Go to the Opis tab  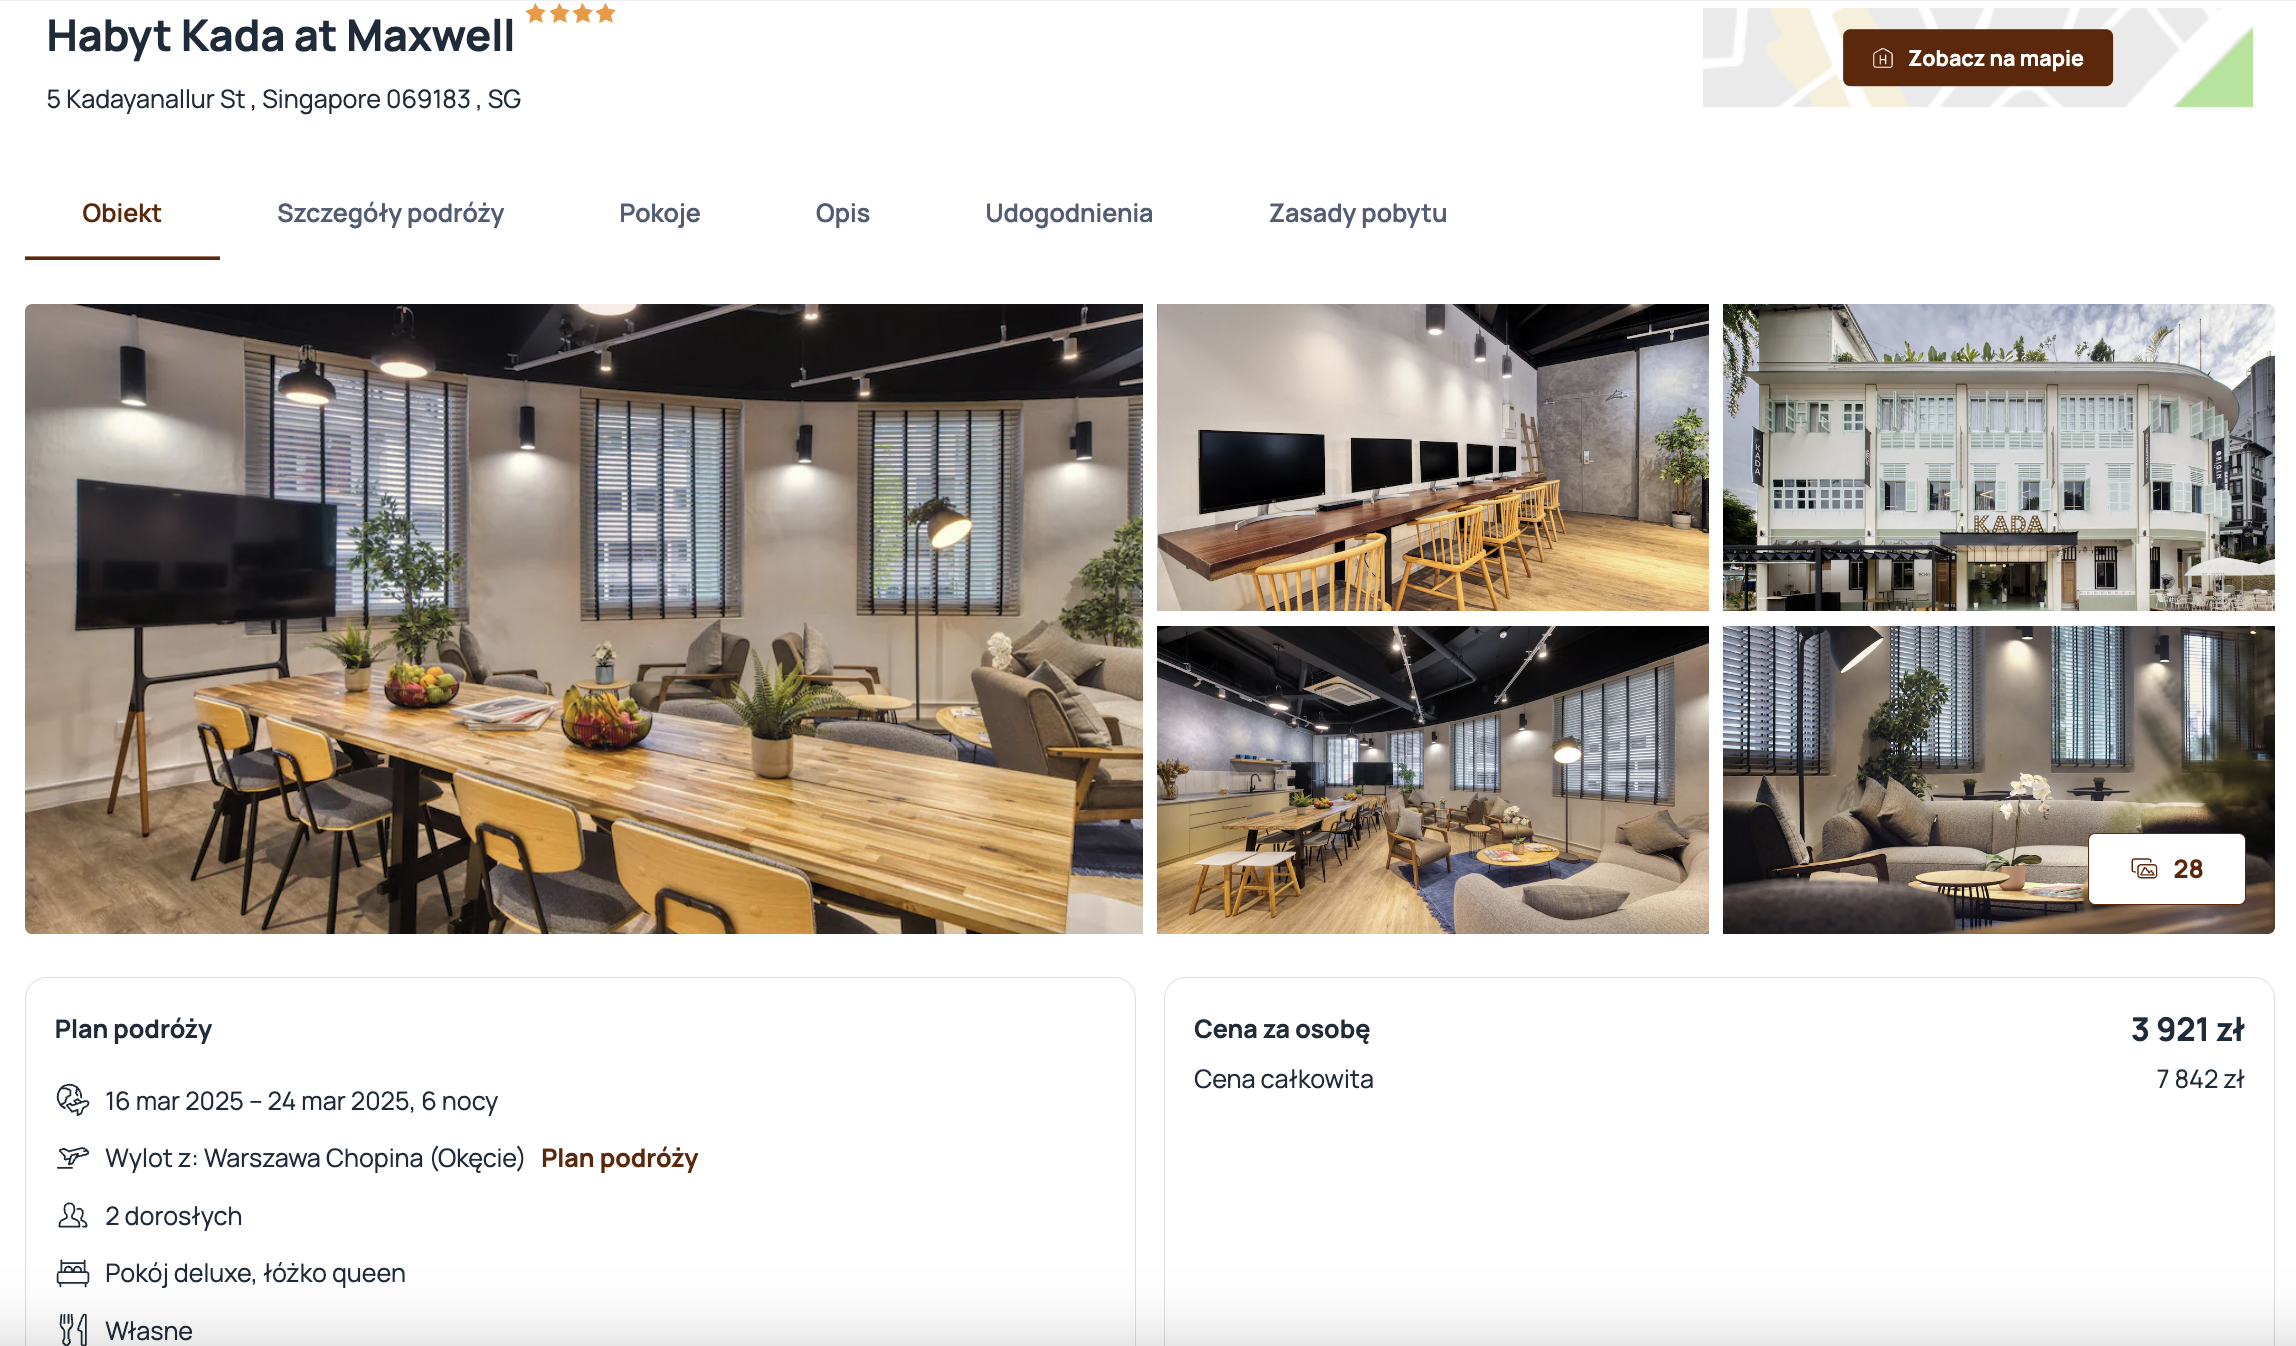pos(842,213)
